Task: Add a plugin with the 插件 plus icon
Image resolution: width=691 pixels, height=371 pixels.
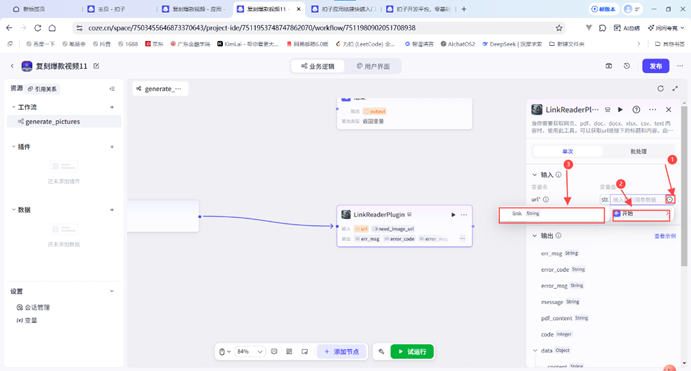Action: [x=112, y=147]
